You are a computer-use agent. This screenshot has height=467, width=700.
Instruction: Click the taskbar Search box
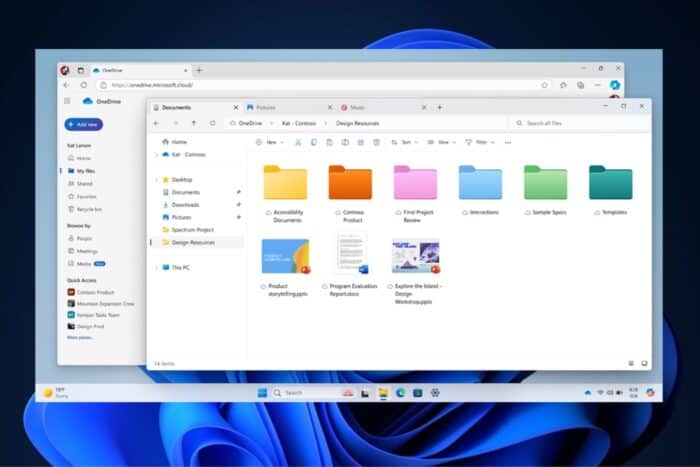(306, 393)
